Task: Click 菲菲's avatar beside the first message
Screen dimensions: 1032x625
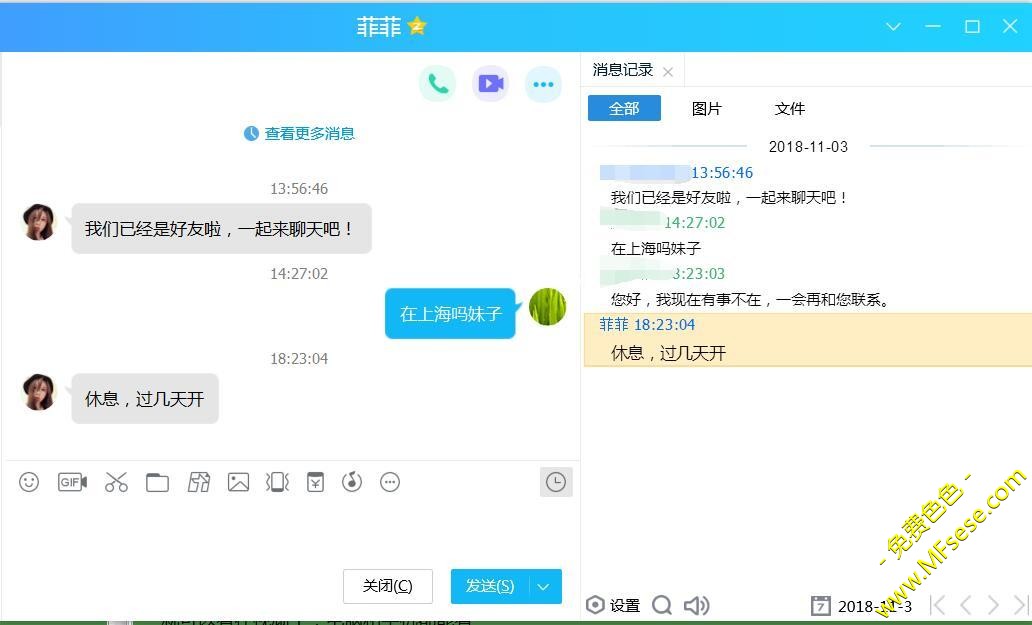Action: point(39,222)
